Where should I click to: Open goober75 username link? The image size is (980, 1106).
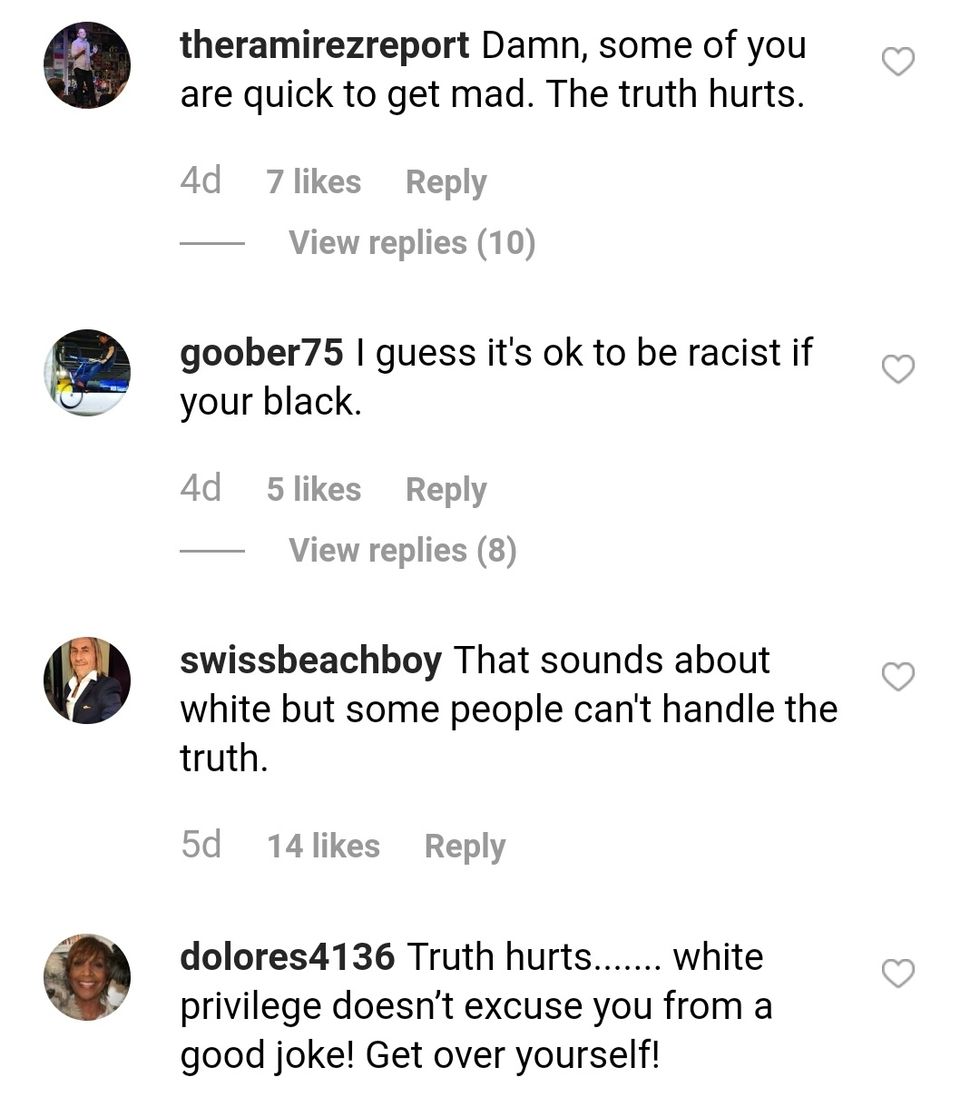(x=262, y=353)
